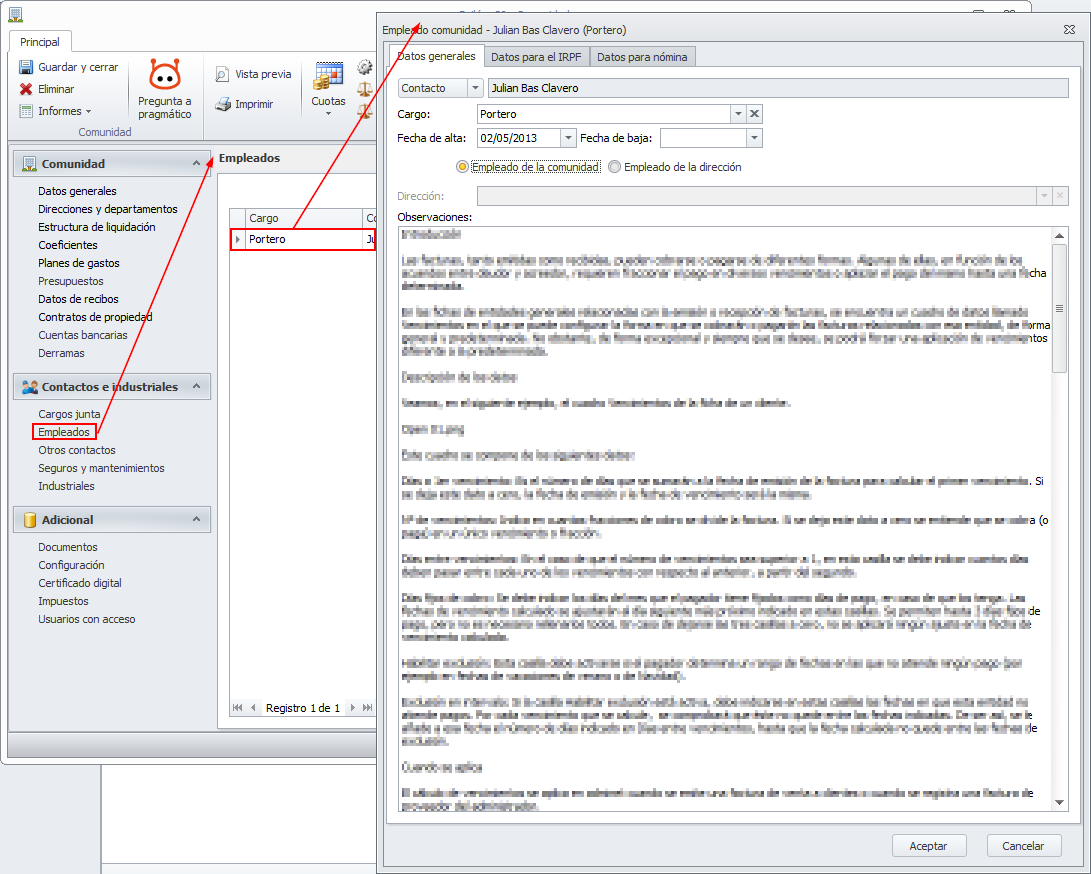Open the Informes report icon
This screenshot has width=1091, height=874.
[x=26, y=111]
